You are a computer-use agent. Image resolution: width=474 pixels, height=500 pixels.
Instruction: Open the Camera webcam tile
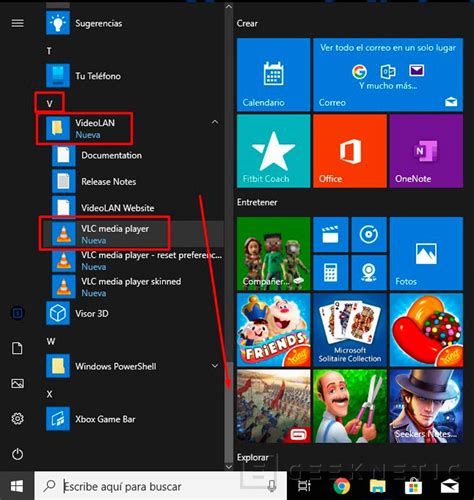click(x=369, y=273)
